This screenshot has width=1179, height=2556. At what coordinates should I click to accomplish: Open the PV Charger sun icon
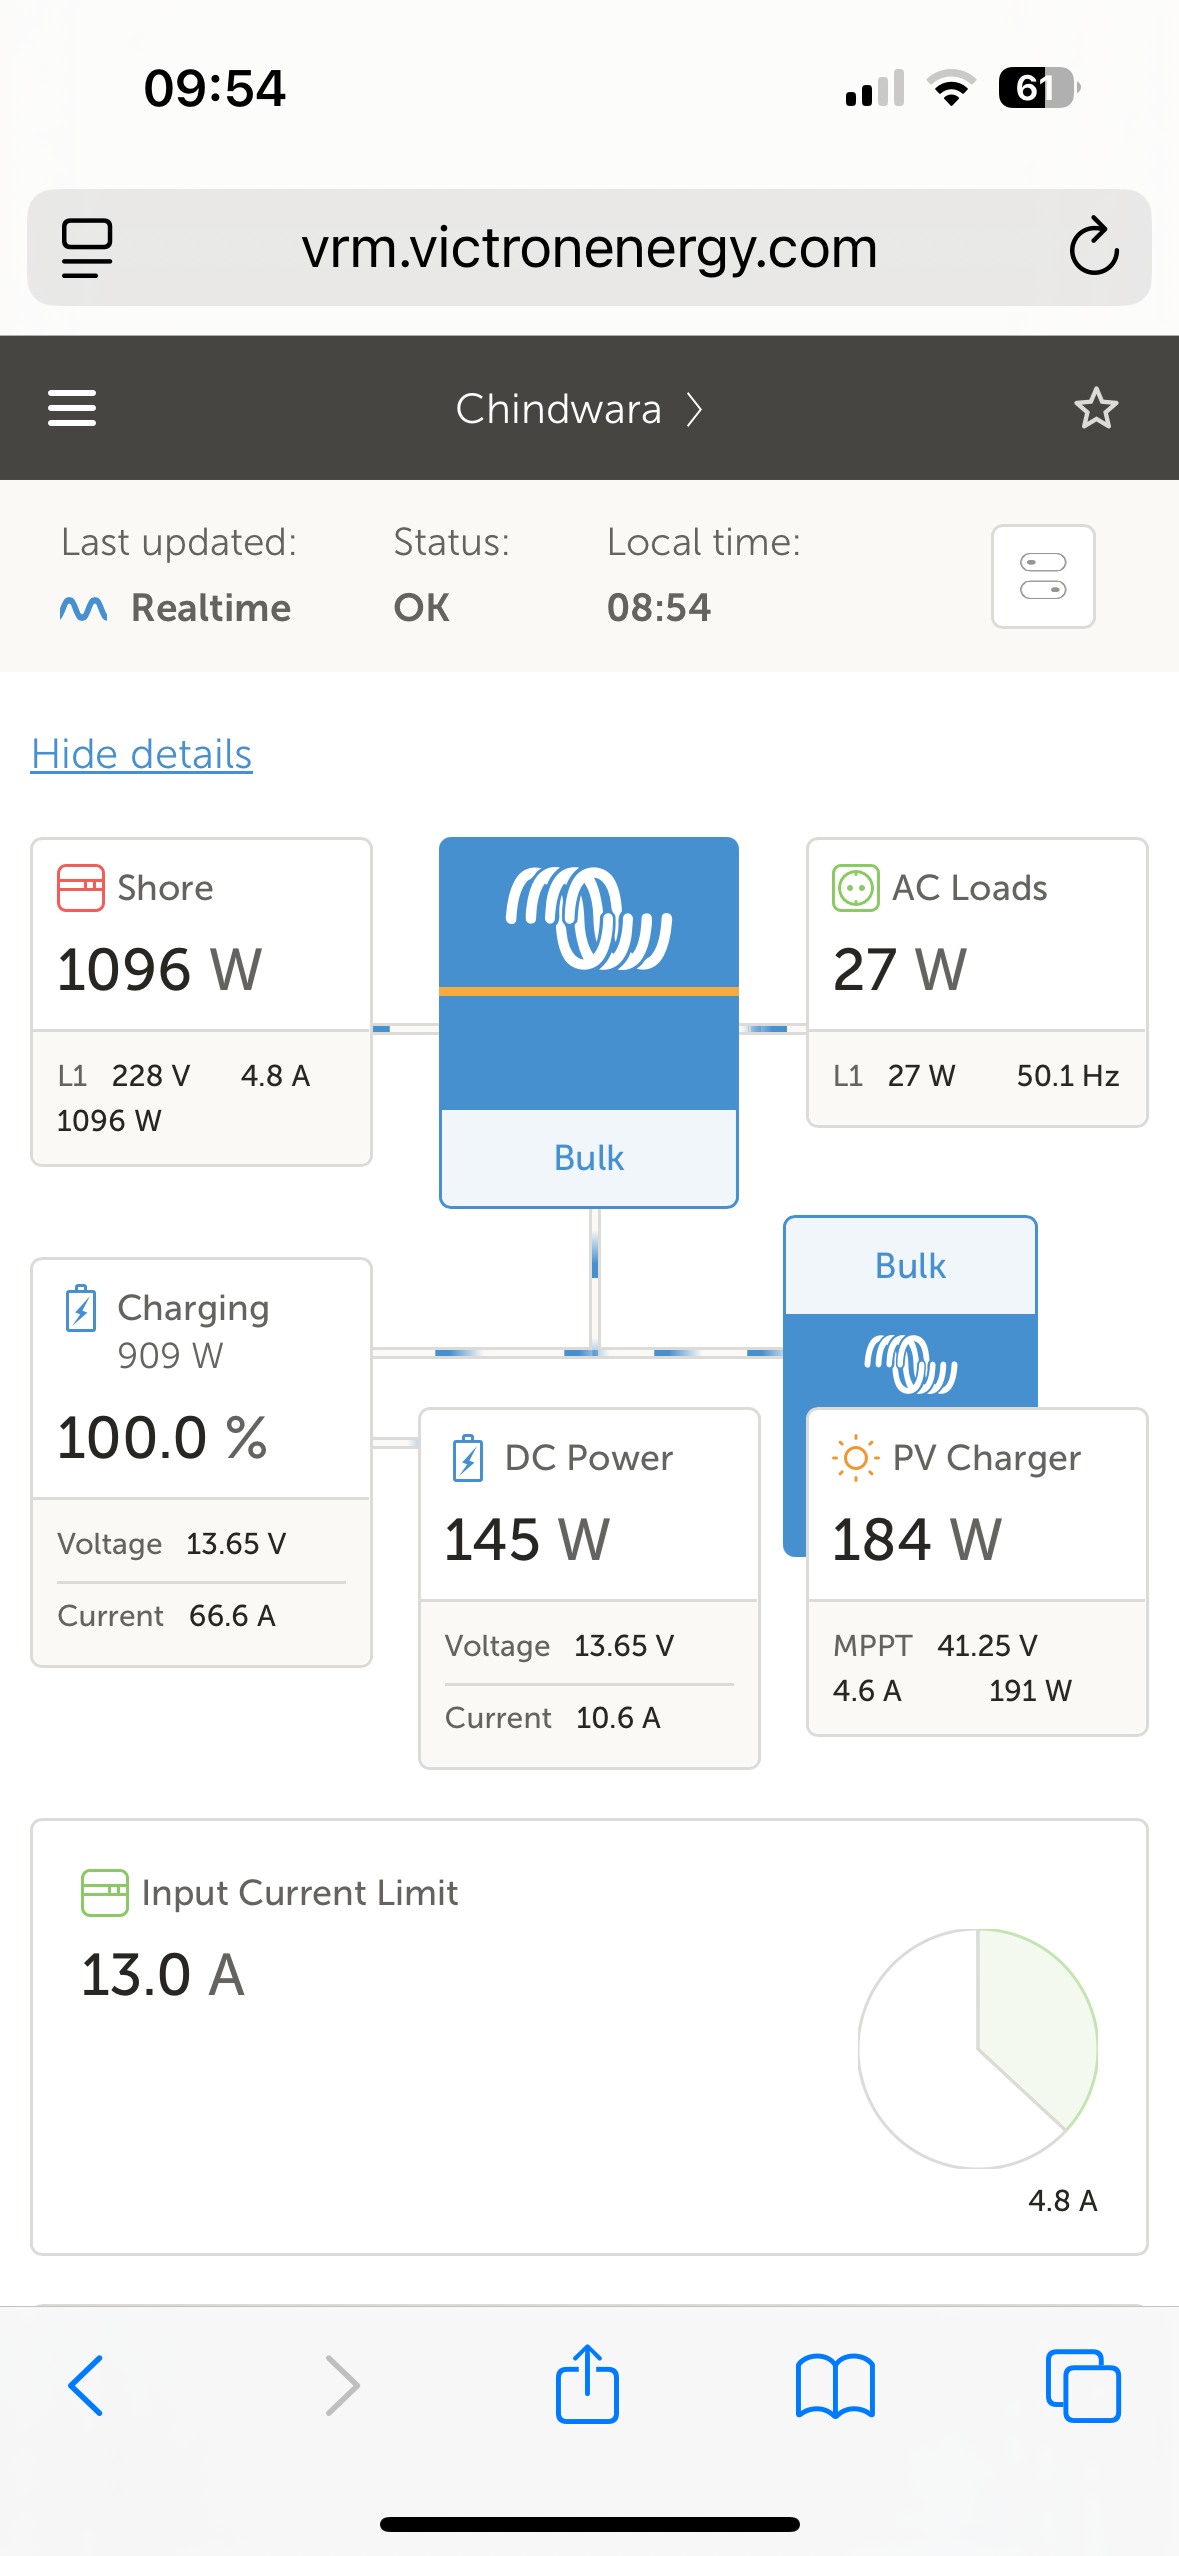[855, 1458]
